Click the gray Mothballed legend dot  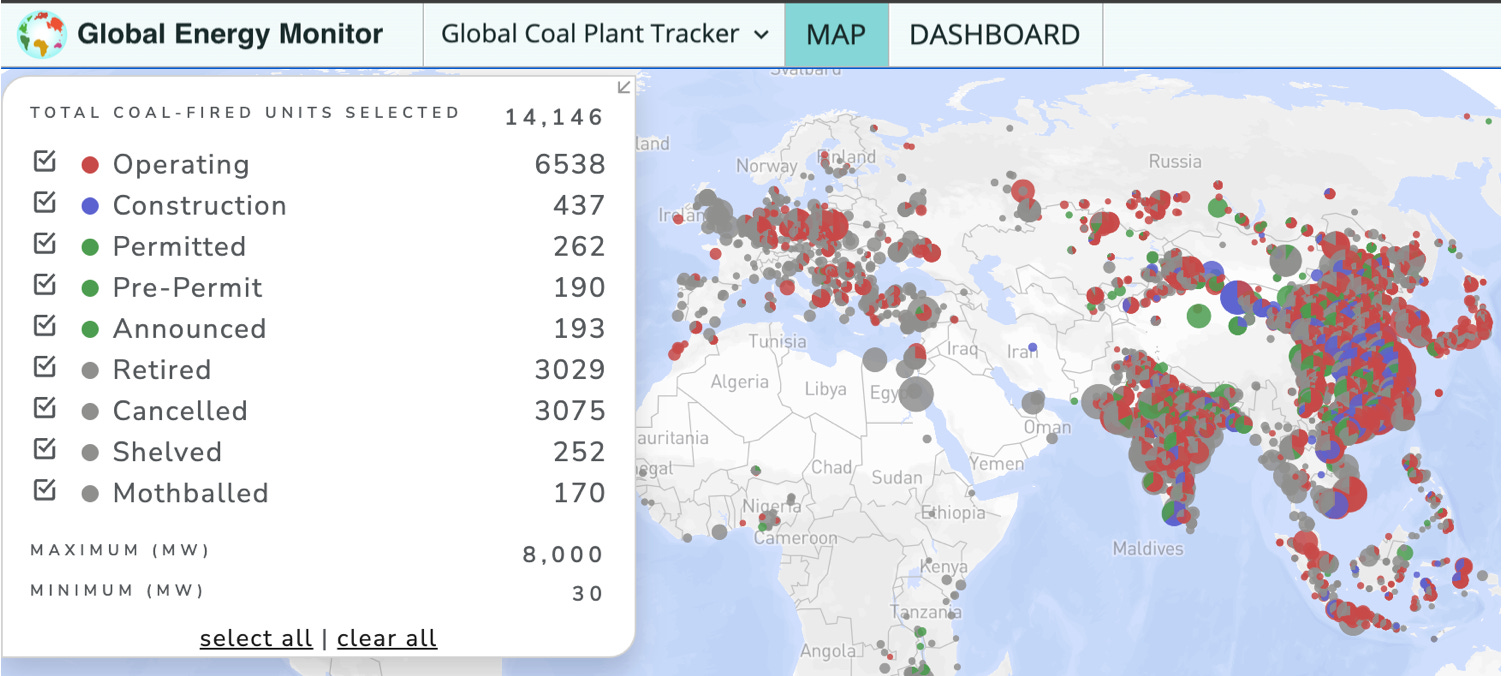90,493
